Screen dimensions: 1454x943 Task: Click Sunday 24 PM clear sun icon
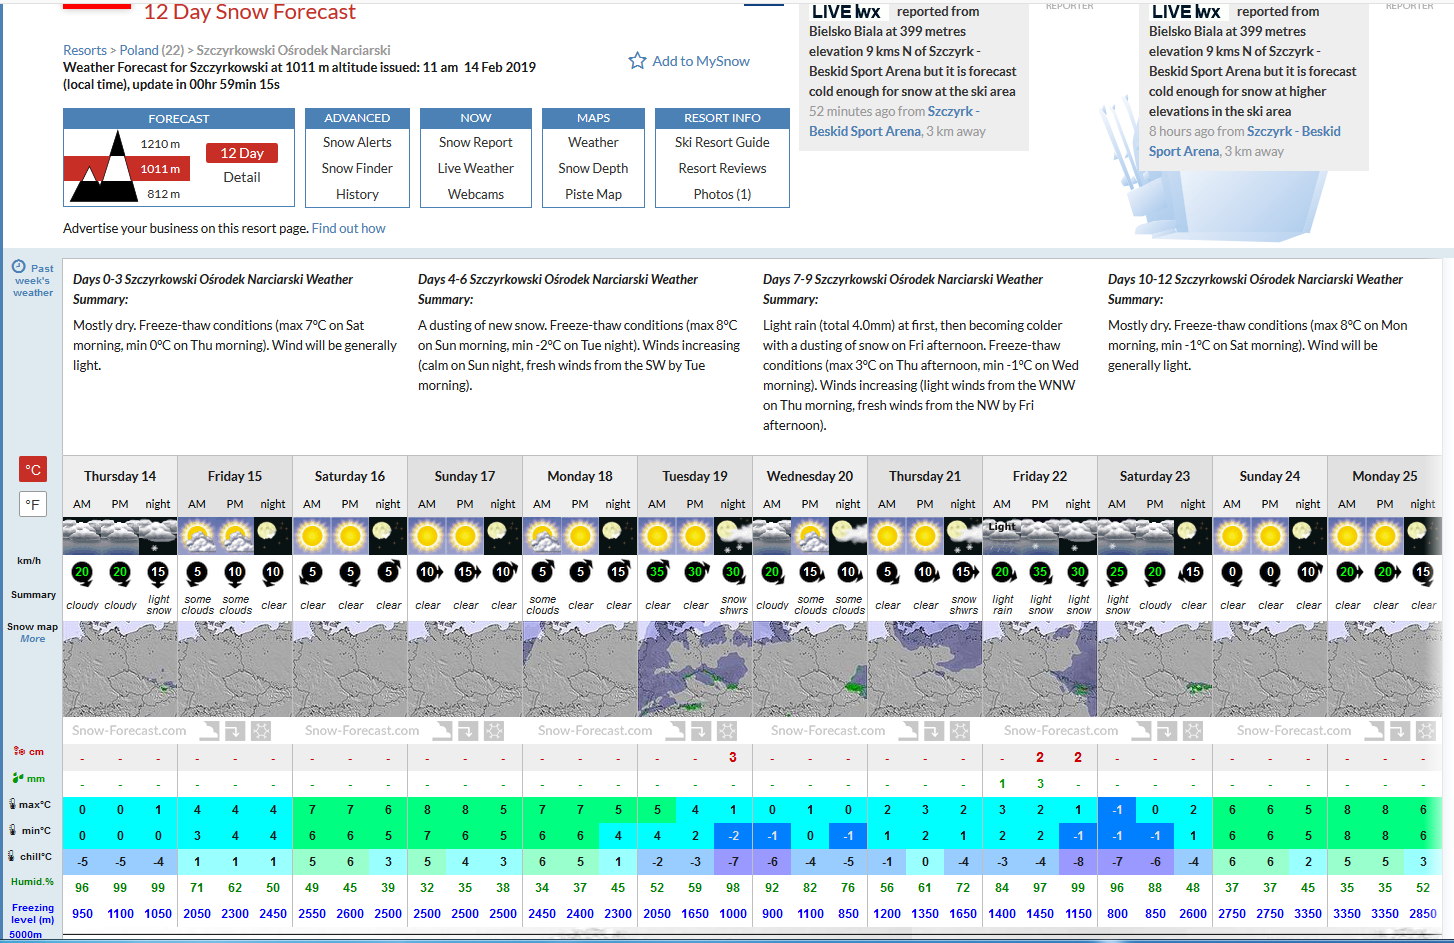(x=1270, y=537)
